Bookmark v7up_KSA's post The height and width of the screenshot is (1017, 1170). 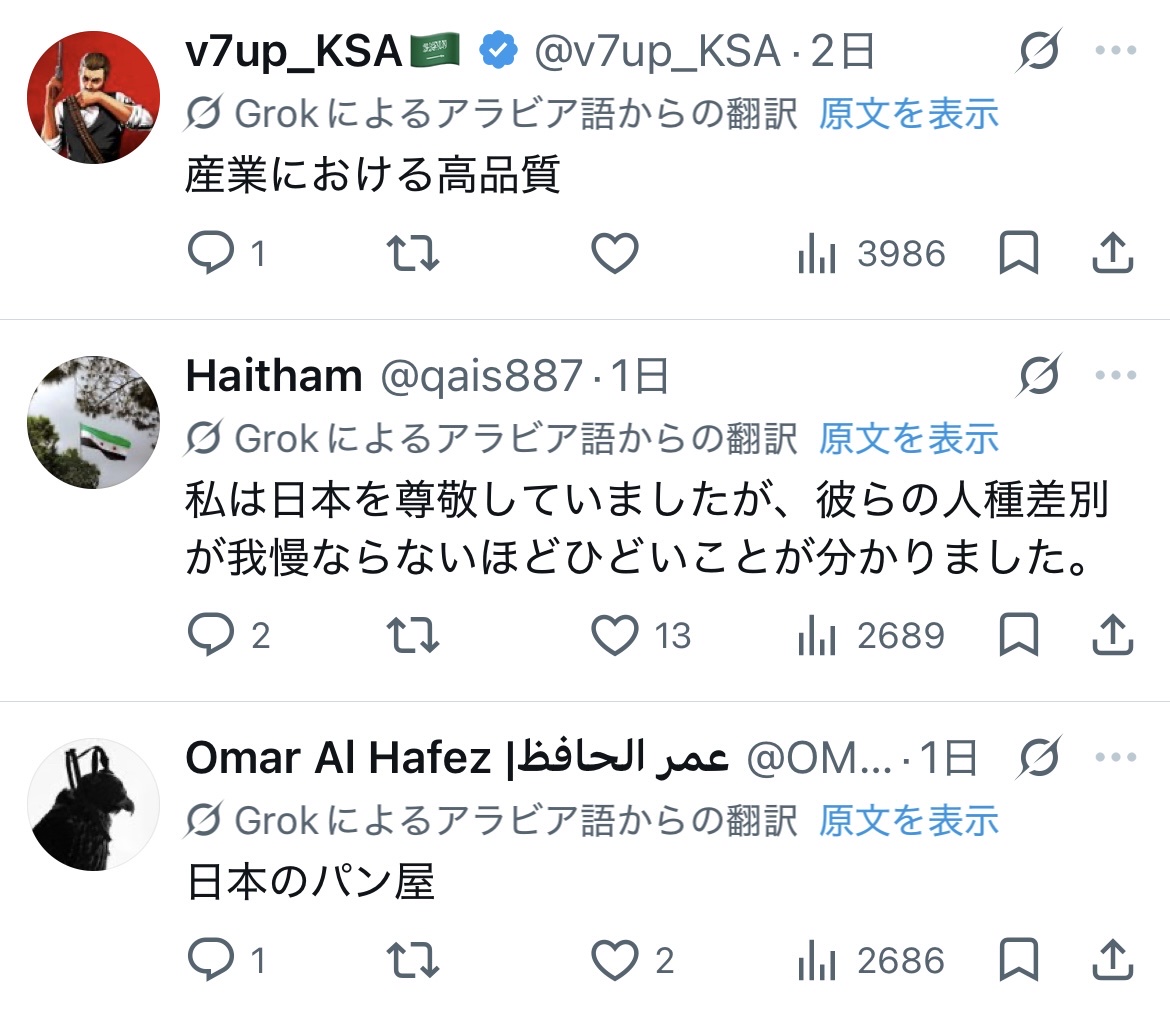[1019, 254]
